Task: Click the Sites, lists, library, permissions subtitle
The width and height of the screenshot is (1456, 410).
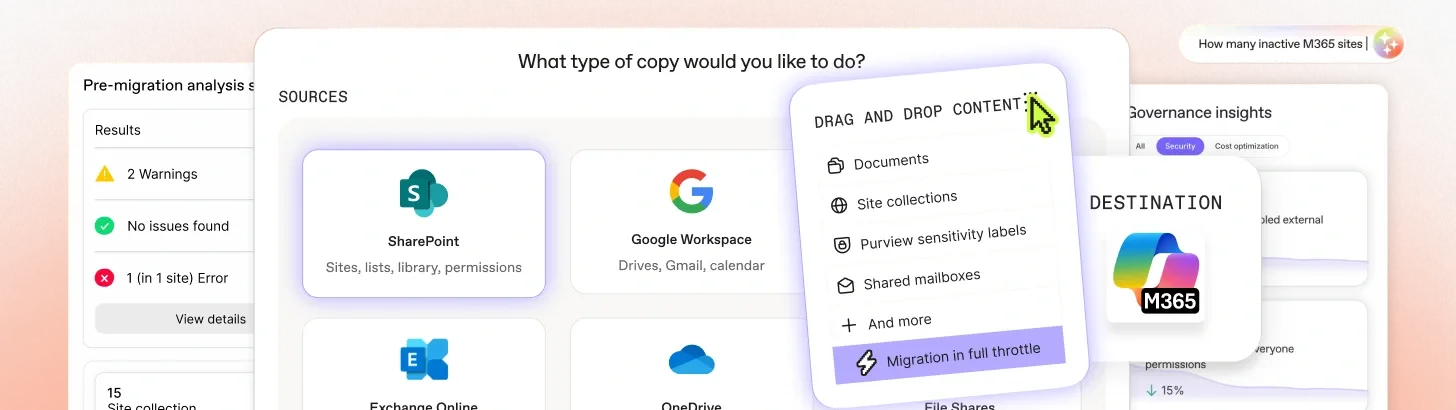Action: 424,267
